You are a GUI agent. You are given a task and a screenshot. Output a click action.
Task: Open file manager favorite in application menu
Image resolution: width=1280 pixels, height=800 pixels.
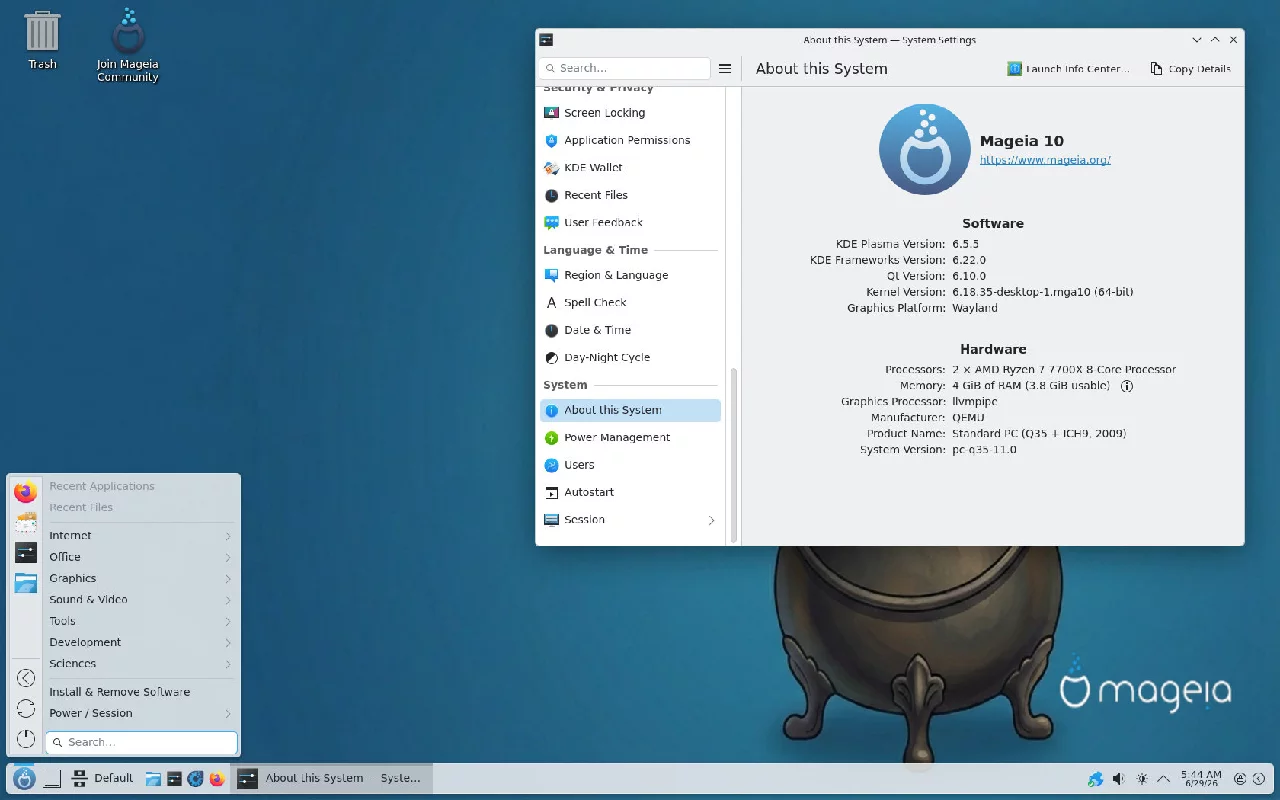click(26, 583)
